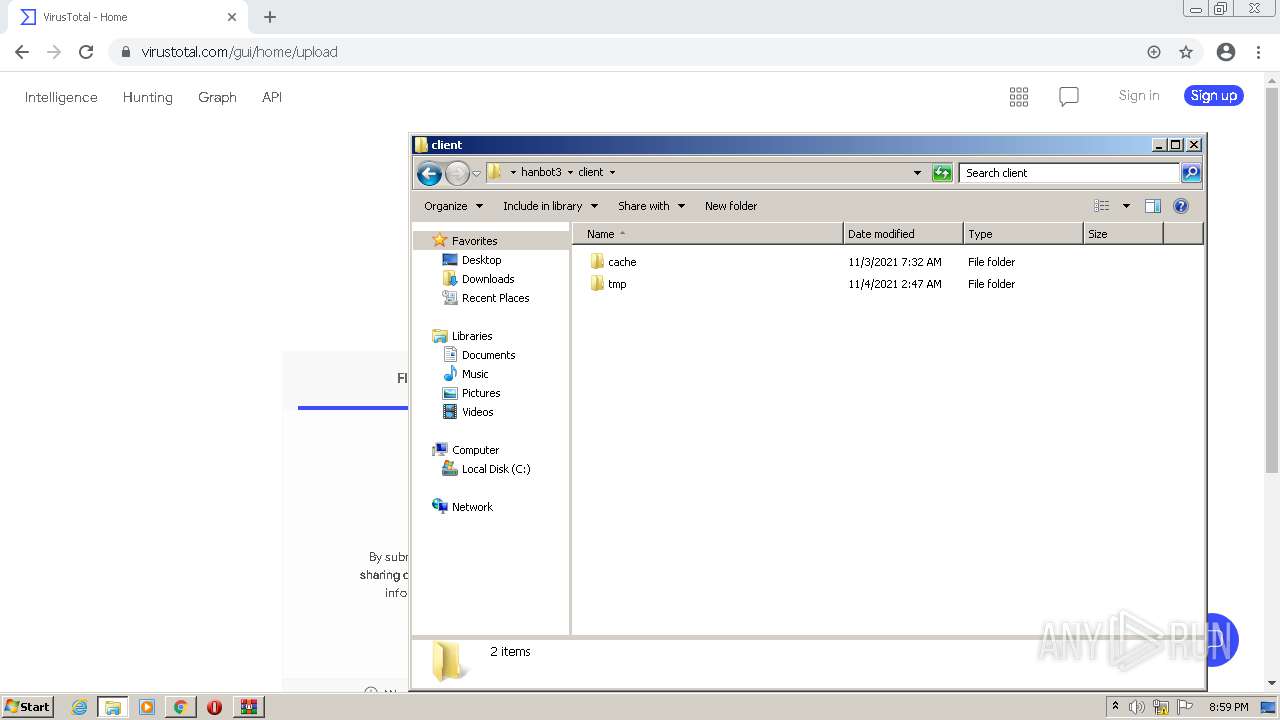Screen dimensions: 1280x720
Task: Show hidden tray icons arrow
Action: click(1115, 707)
